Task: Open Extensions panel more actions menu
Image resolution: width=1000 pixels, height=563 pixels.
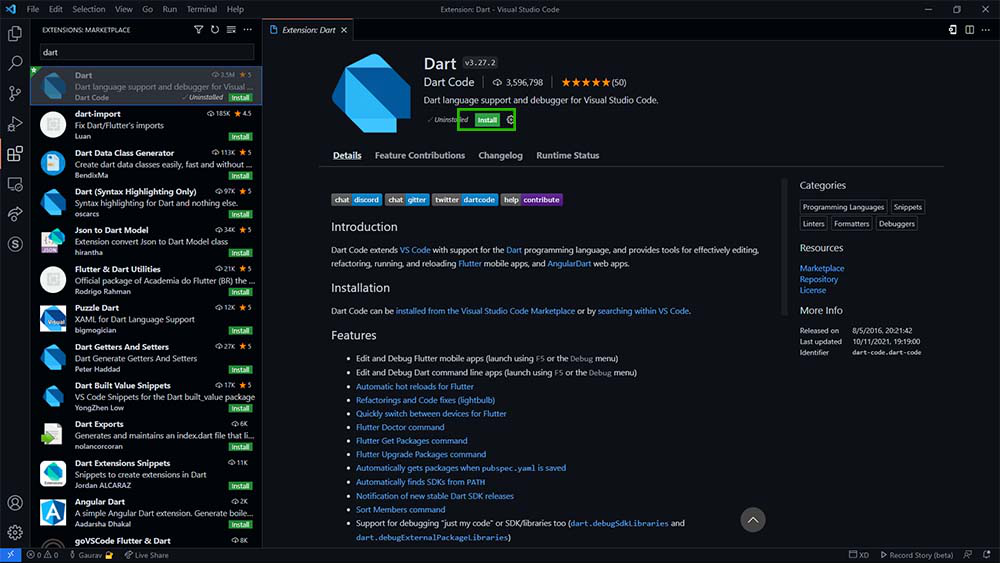Action: 247,29
